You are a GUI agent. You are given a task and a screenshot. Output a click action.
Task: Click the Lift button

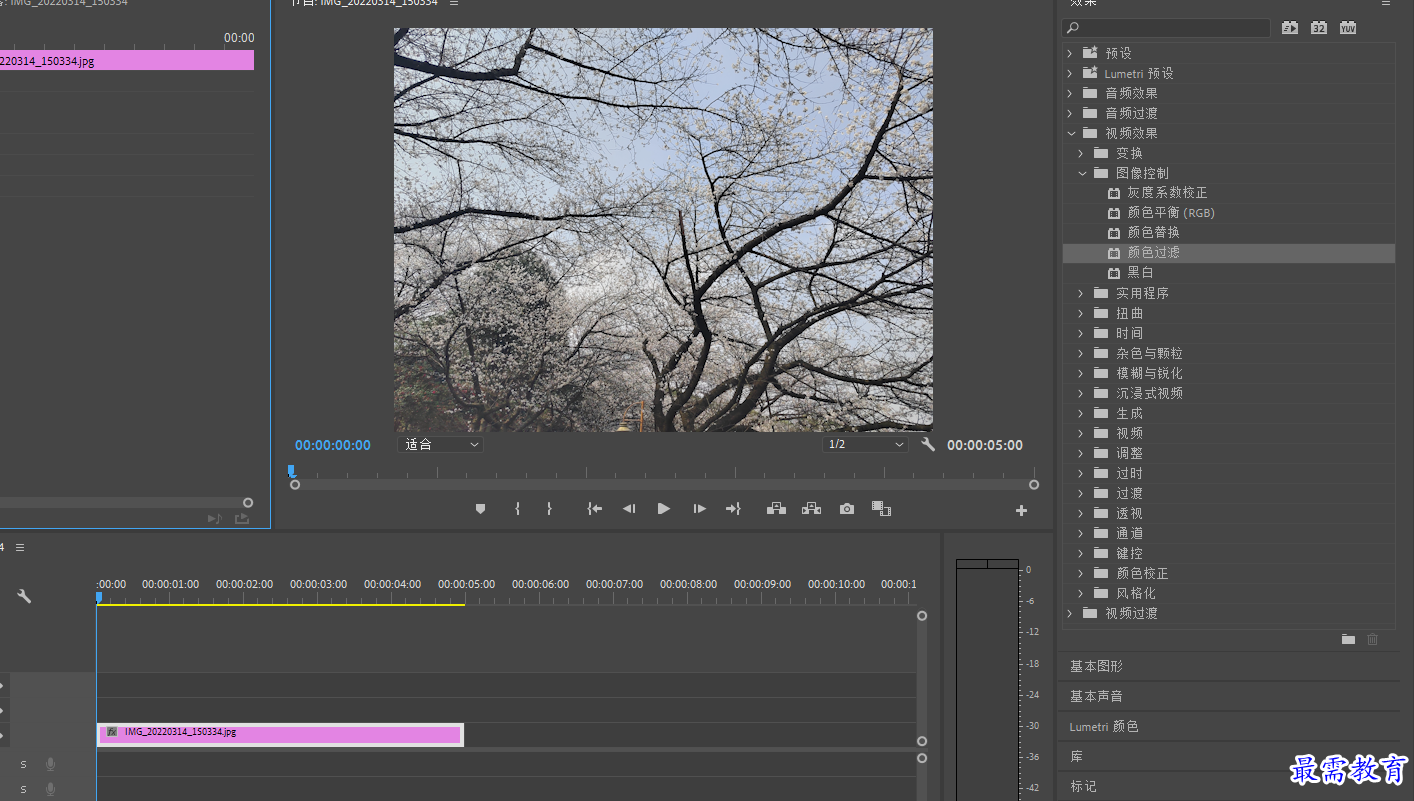(776, 509)
